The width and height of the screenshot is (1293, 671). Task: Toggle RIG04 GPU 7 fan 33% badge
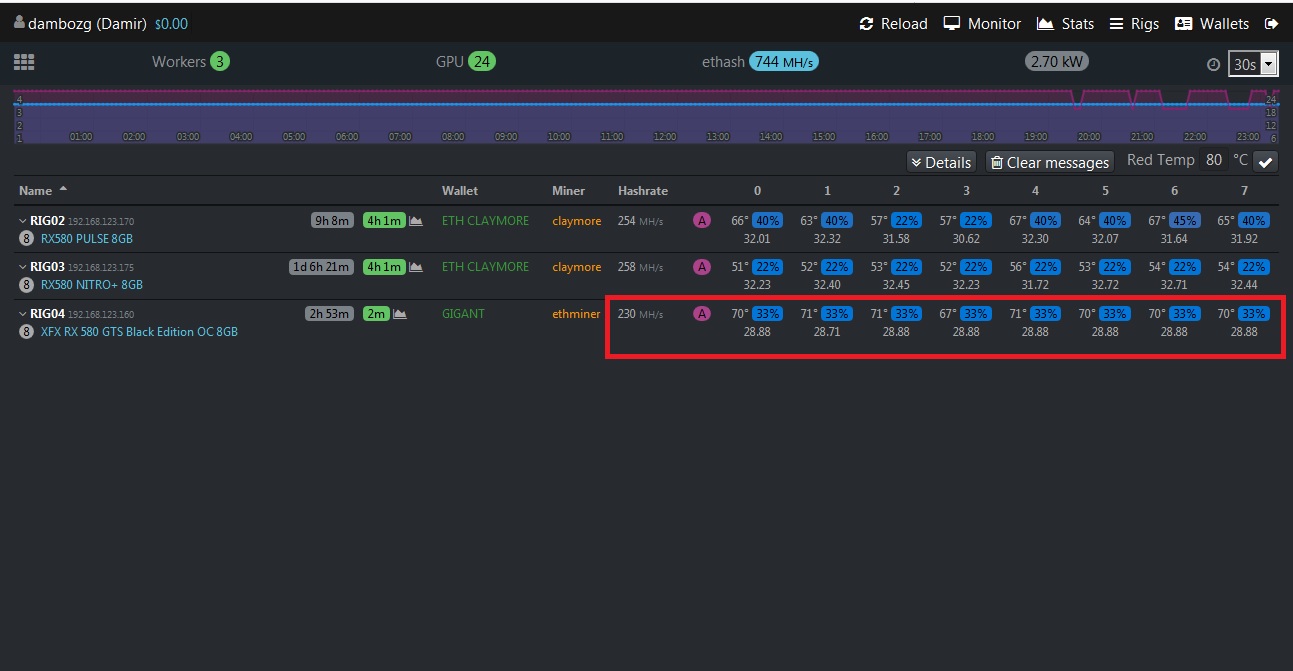point(1253,314)
